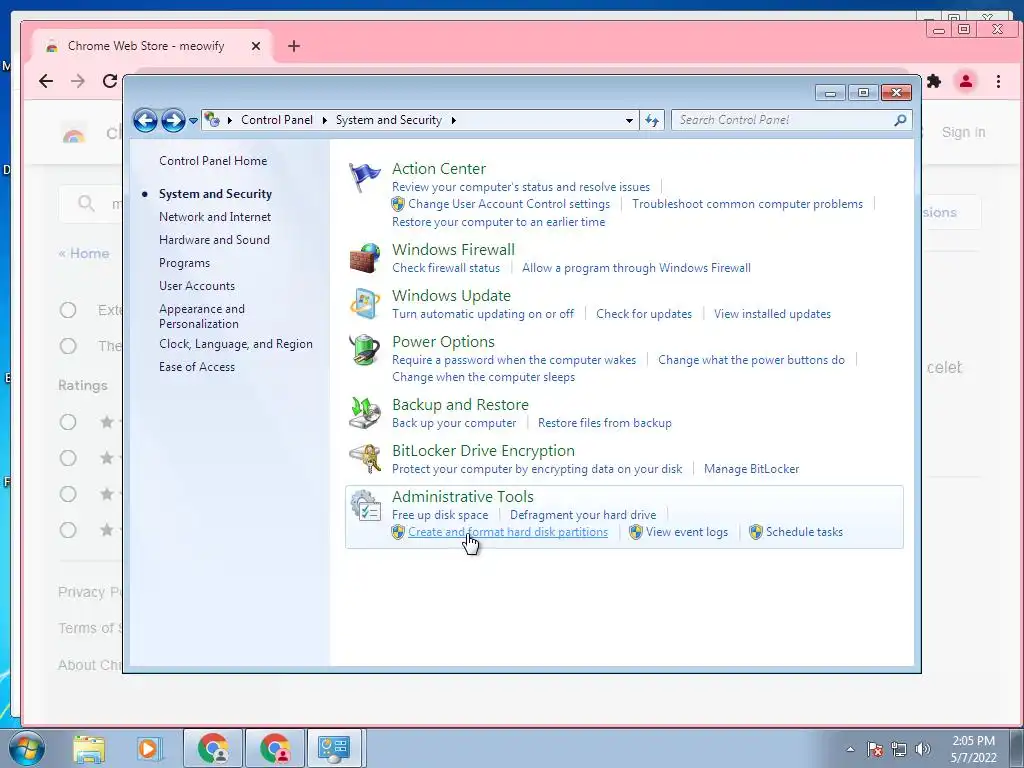
Task: Click Free up disk space
Action: [x=440, y=515]
